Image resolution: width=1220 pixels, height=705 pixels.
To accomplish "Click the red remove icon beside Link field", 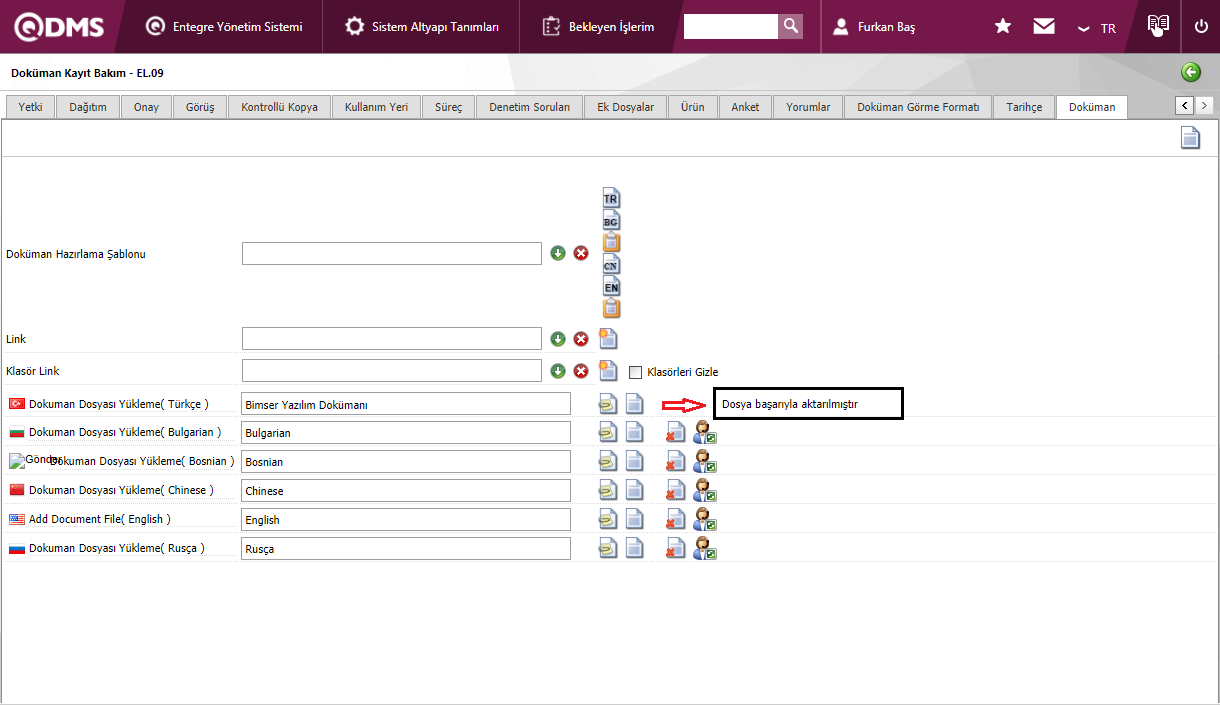I will [581, 339].
